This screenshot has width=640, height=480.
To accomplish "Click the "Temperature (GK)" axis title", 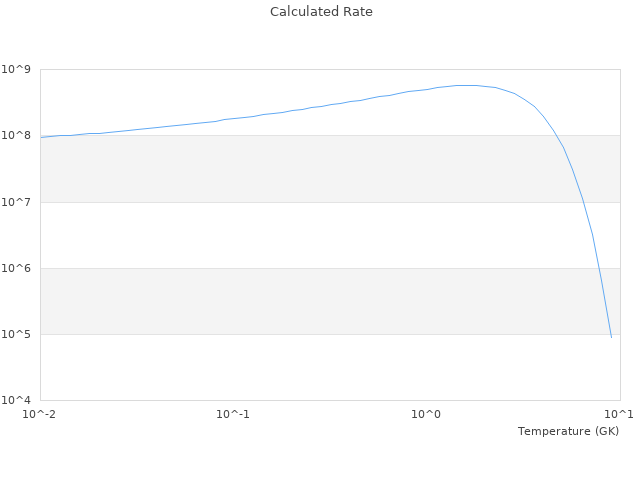I will click(x=568, y=431).
